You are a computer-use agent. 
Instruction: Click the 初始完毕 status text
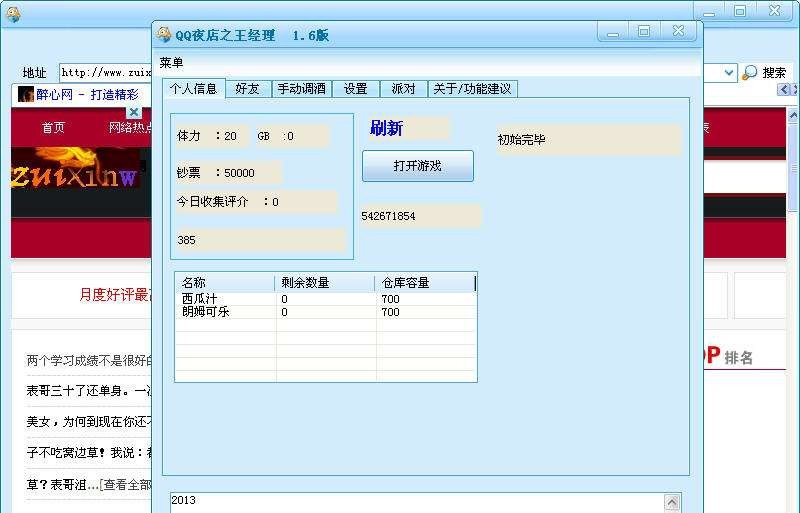tap(521, 139)
